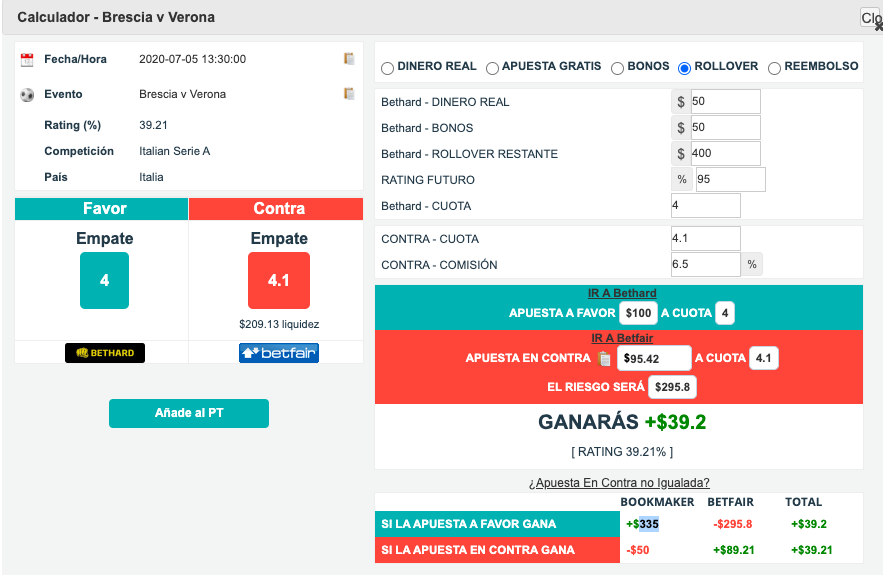Image resolution: width=883 pixels, height=575 pixels.
Task: Select the APUESTA GRATIS radio option
Action: (492, 68)
